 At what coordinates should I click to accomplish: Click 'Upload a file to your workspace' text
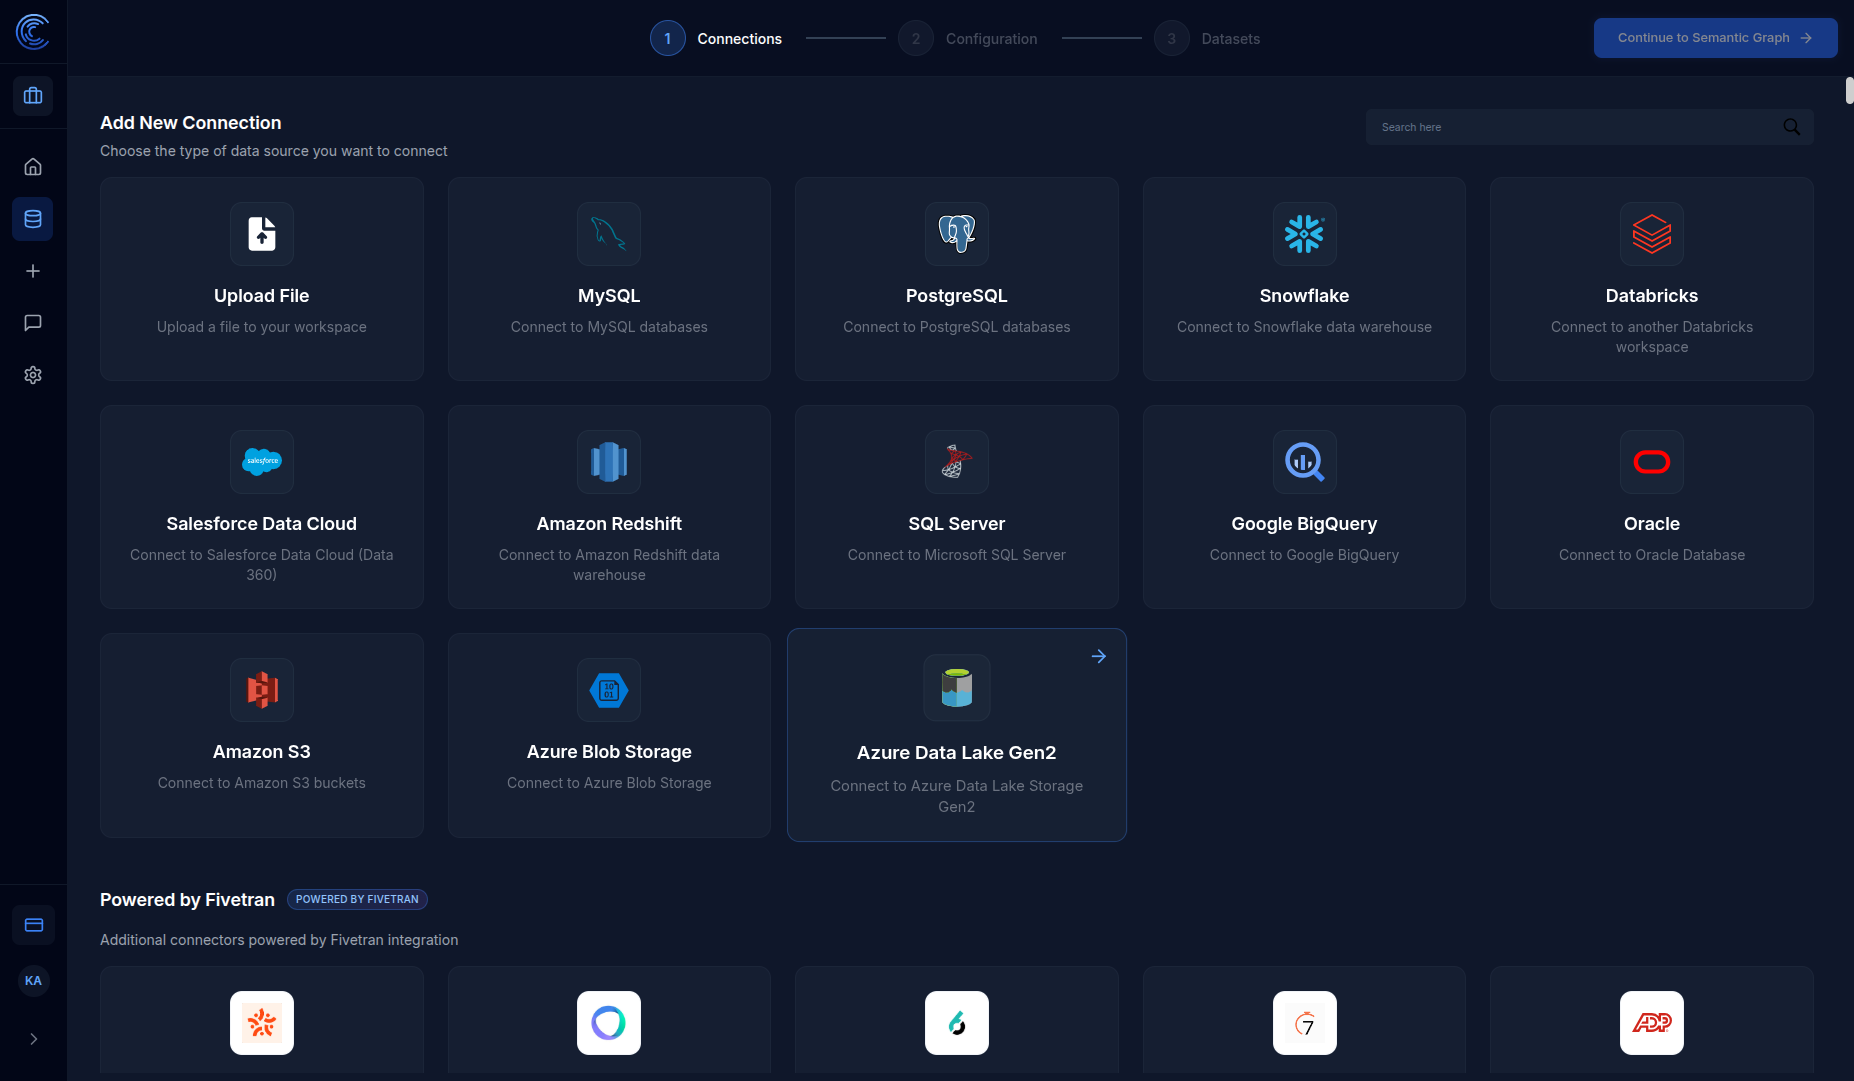point(262,327)
